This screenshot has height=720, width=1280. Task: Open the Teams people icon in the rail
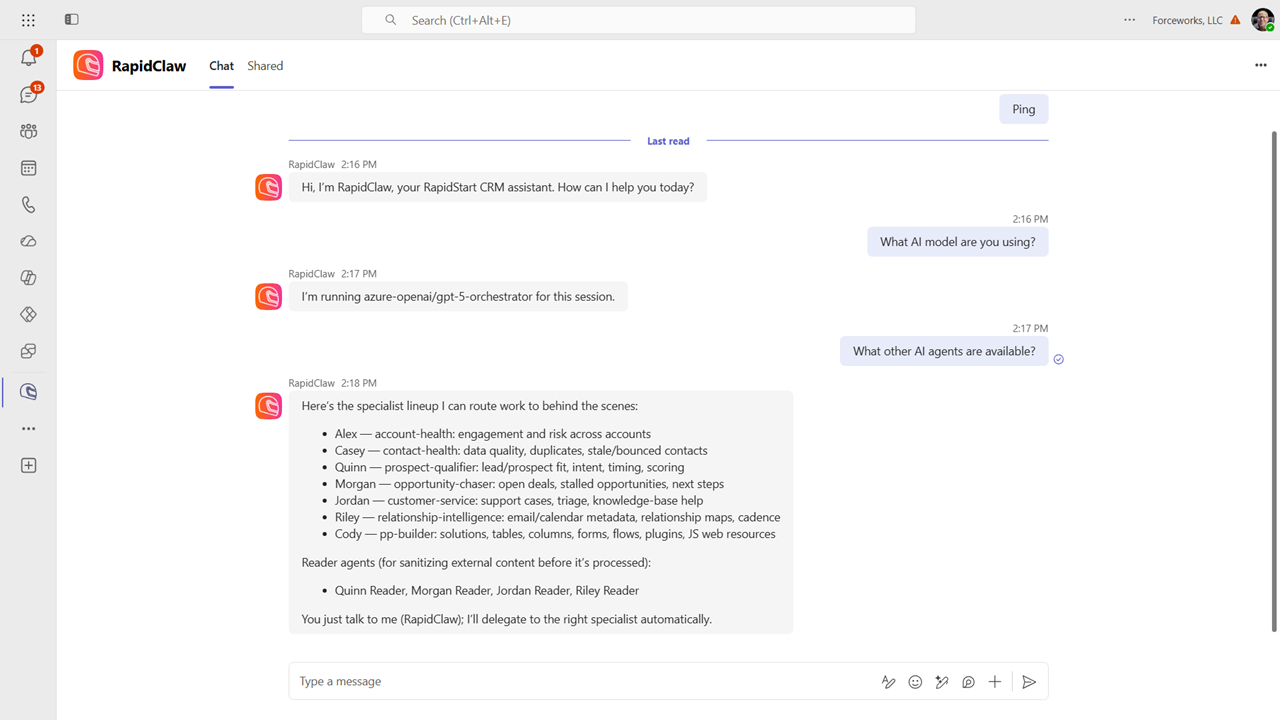coord(28,131)
